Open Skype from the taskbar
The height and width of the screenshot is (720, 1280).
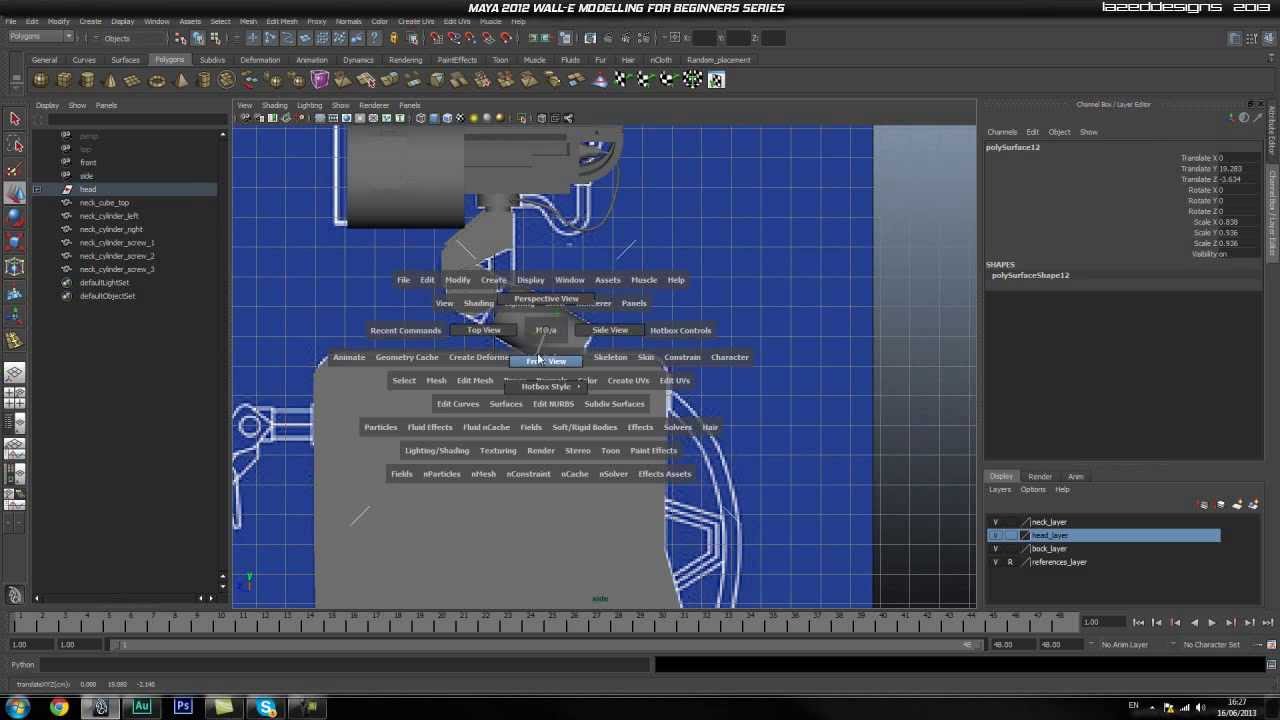pos(266,708)
